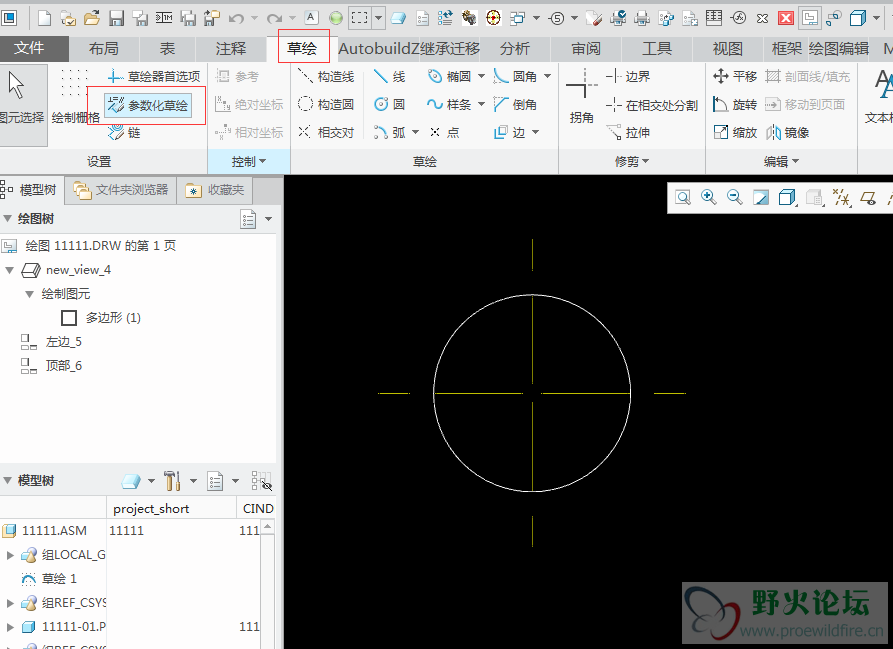The height and width of the screenshot is (649, 893).
Task: Select 绘图 11111.DRW 的第 1 页 tree row
Action: 89,246
